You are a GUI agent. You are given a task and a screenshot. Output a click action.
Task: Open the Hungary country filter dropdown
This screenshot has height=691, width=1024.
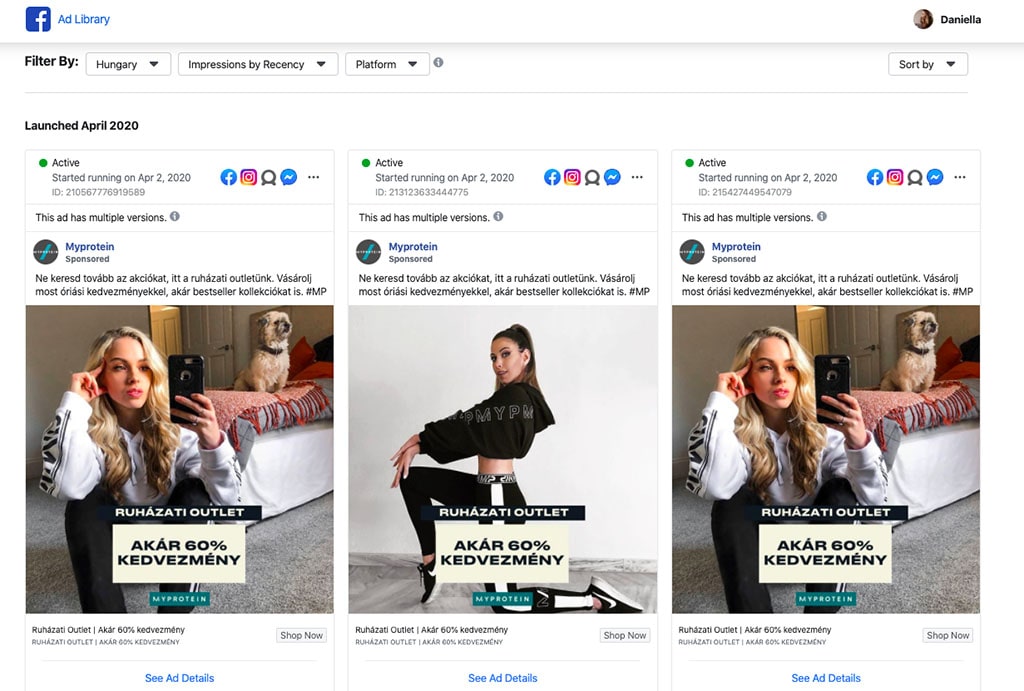pyautogui.click(x=128, y=64)
